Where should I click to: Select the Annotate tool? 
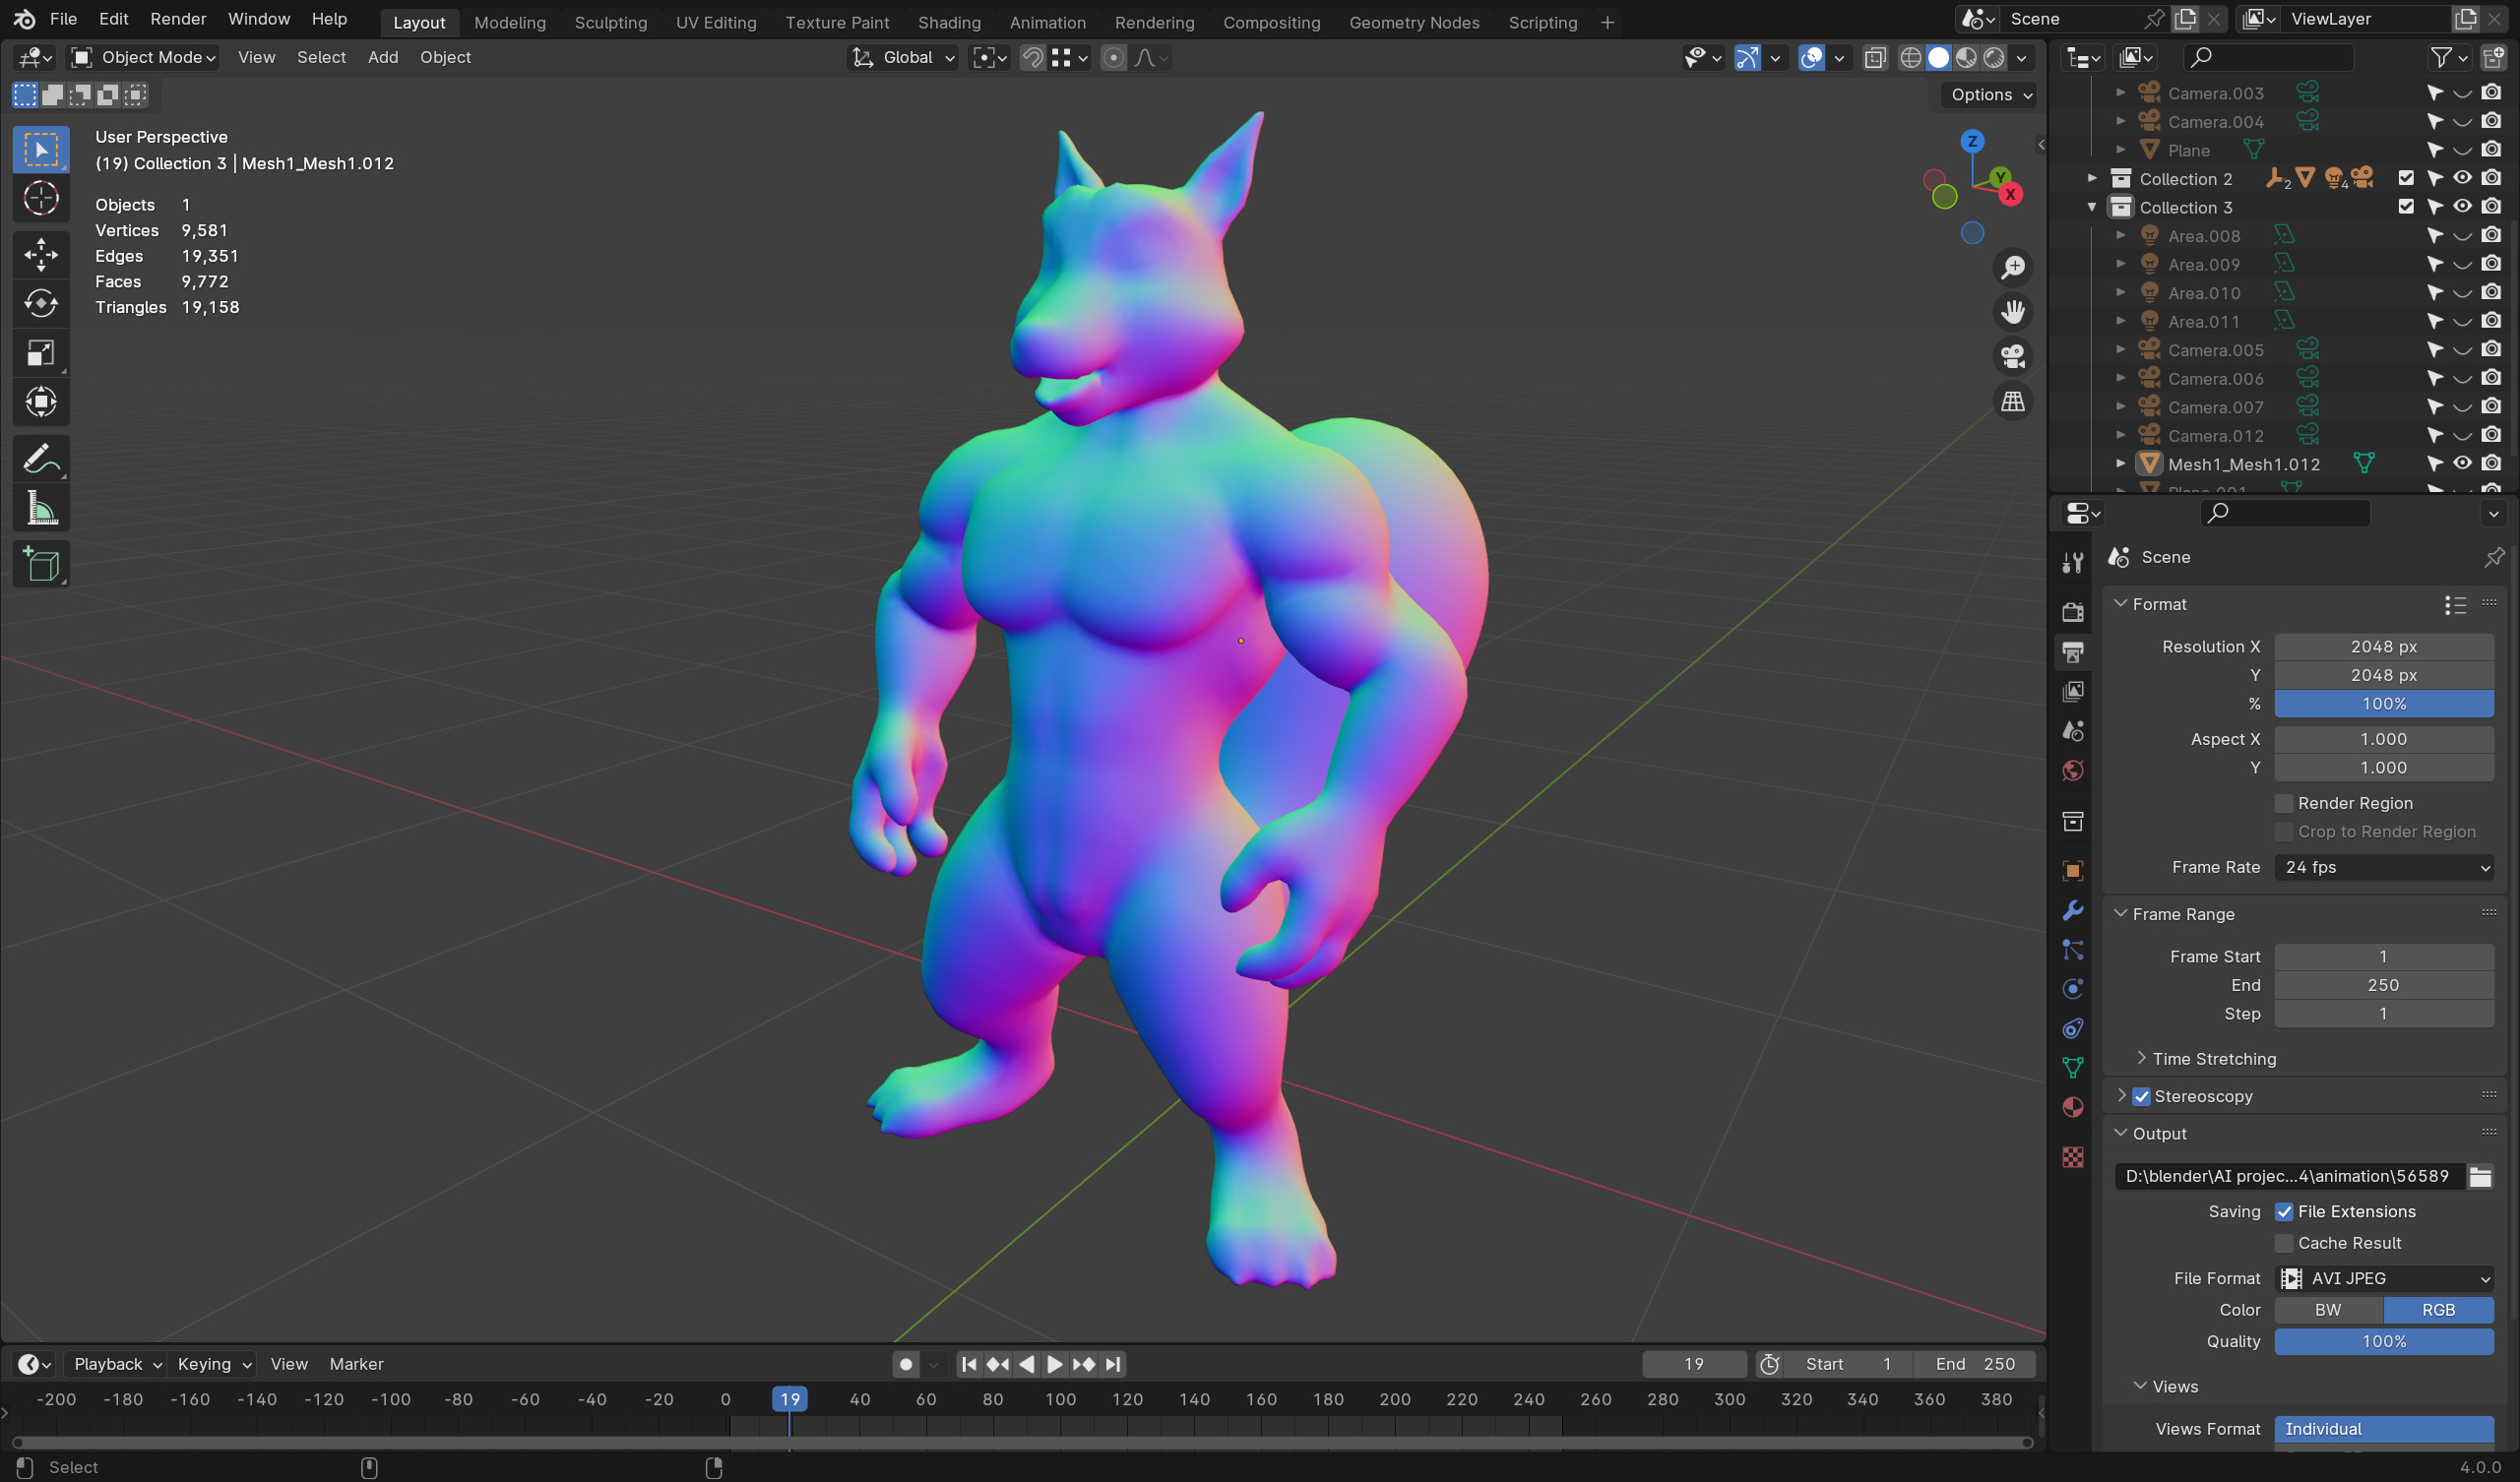[41, 459]
